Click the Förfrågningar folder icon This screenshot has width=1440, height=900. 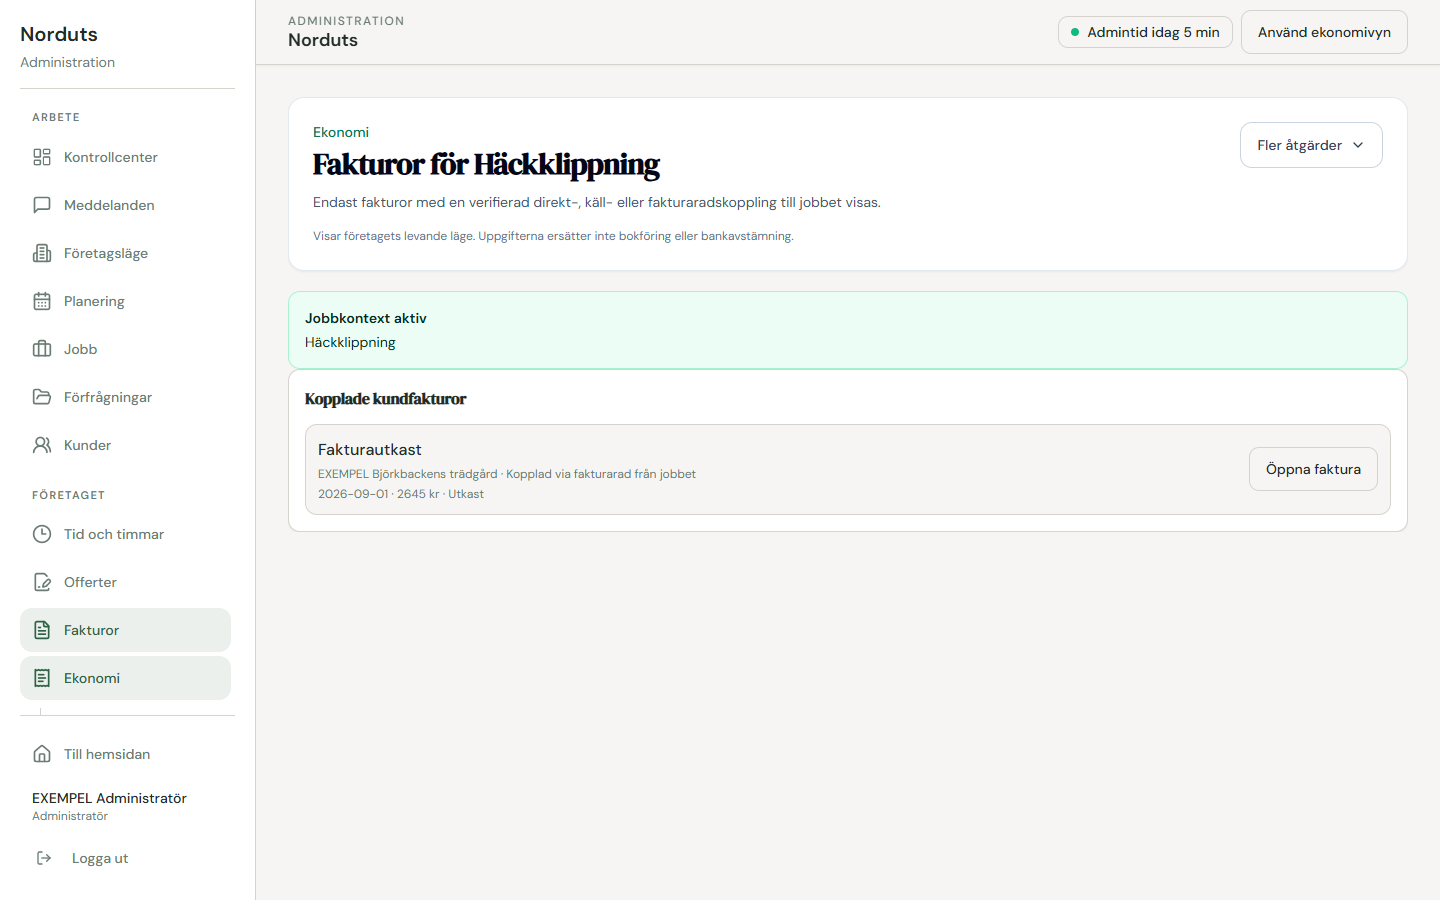[x=42, y=397]
